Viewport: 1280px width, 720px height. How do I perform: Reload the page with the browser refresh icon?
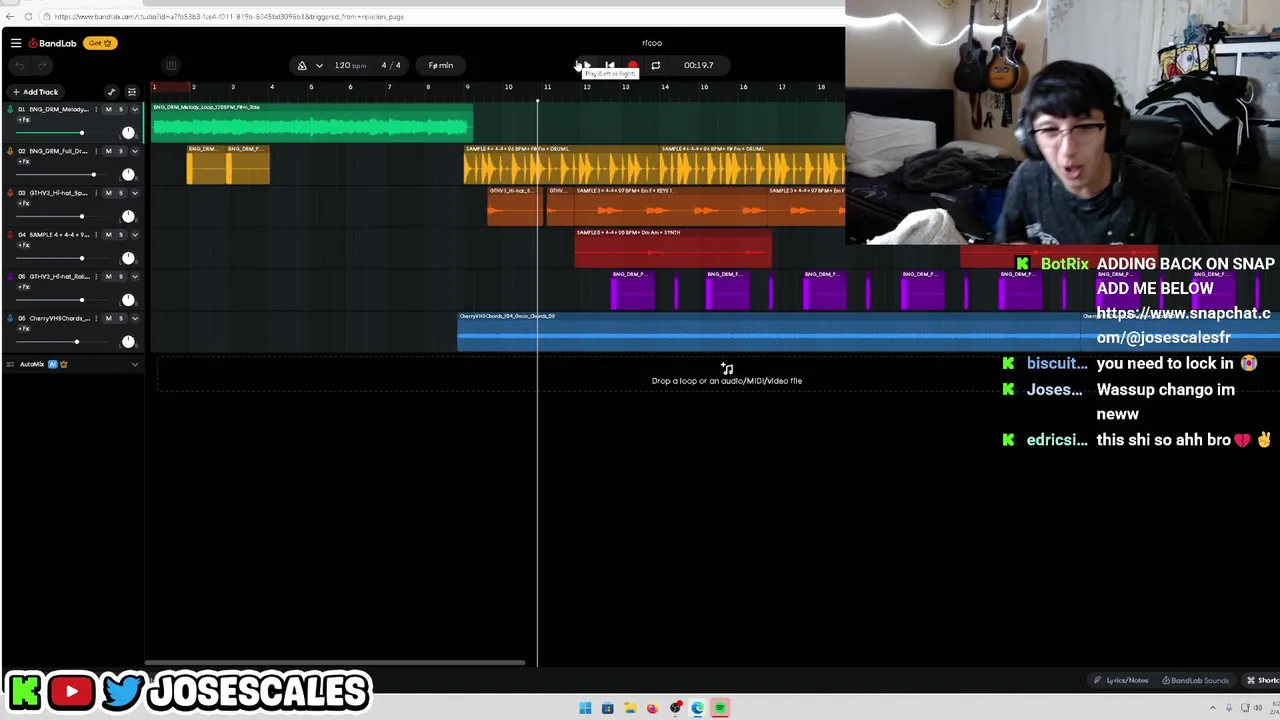(28, 16)
